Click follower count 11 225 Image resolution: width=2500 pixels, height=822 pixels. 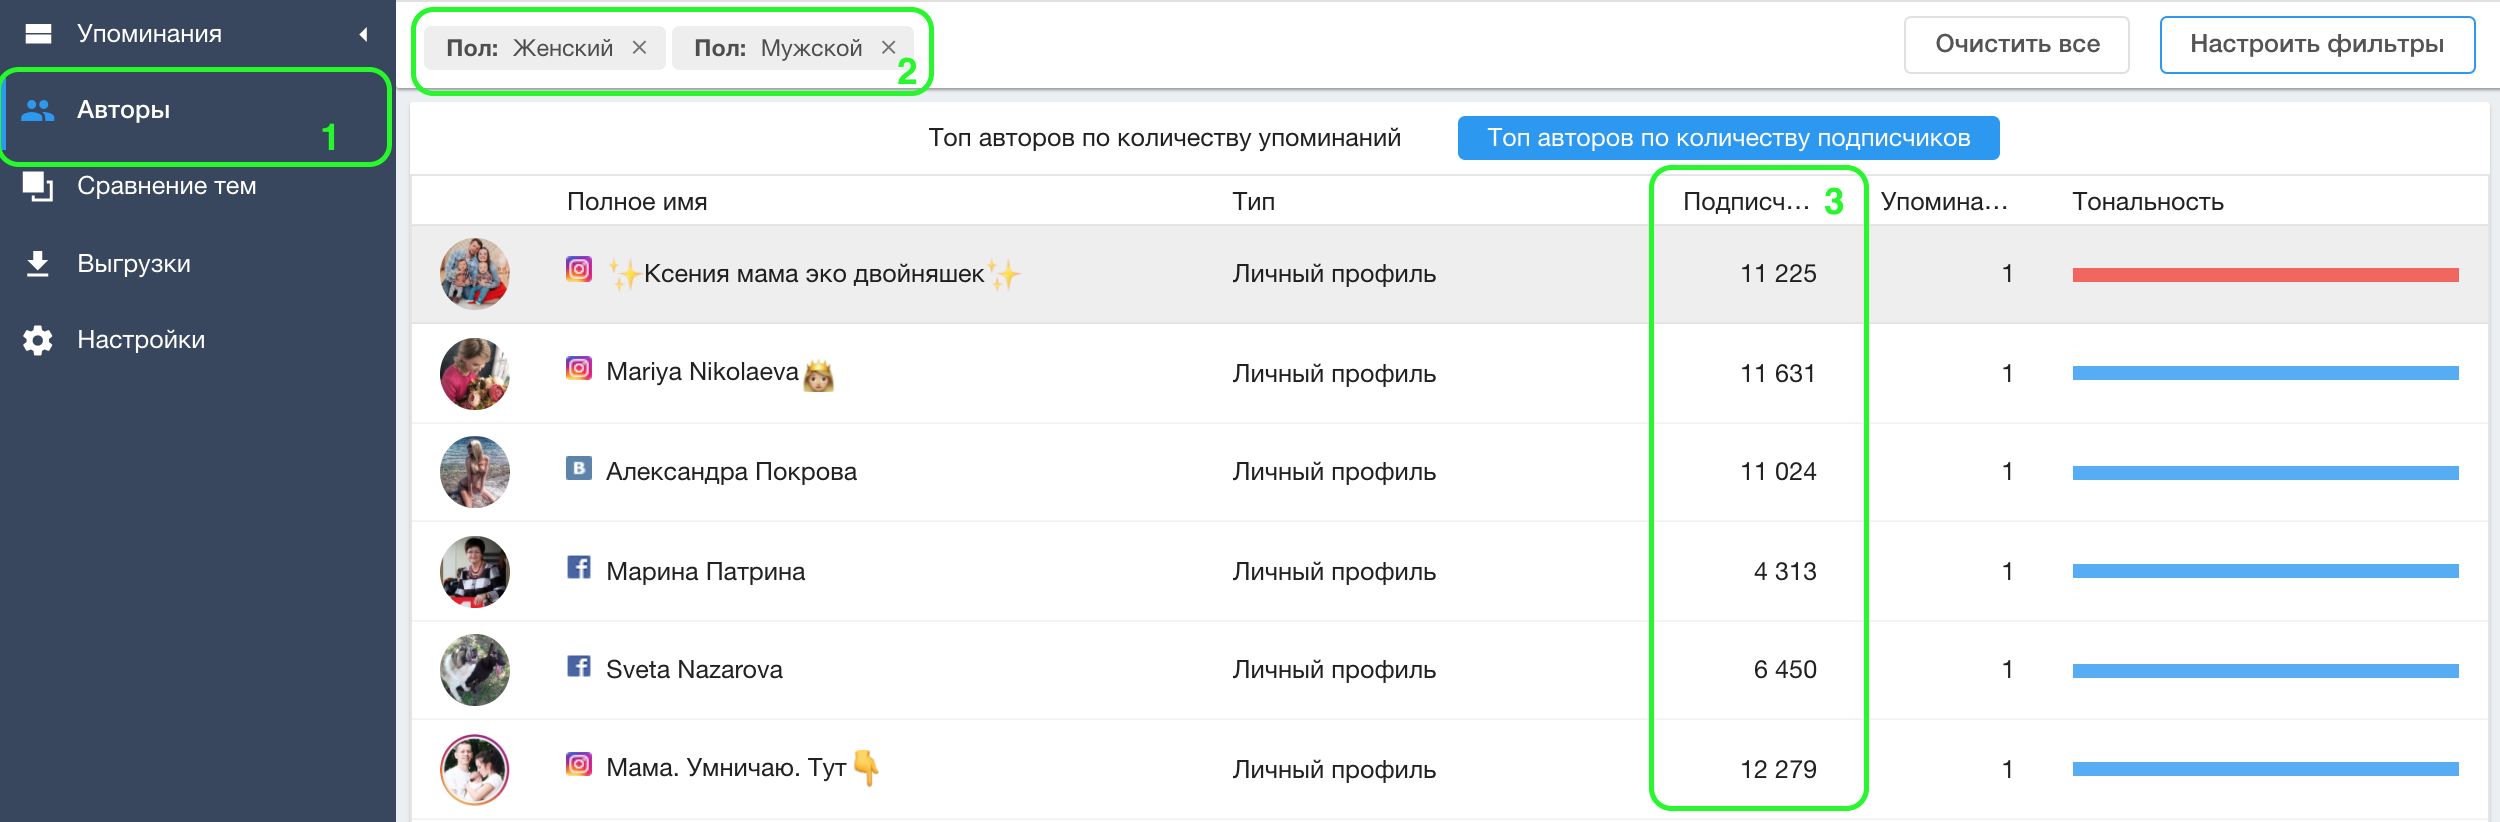pyautogui.click(x=1778, y=274)
